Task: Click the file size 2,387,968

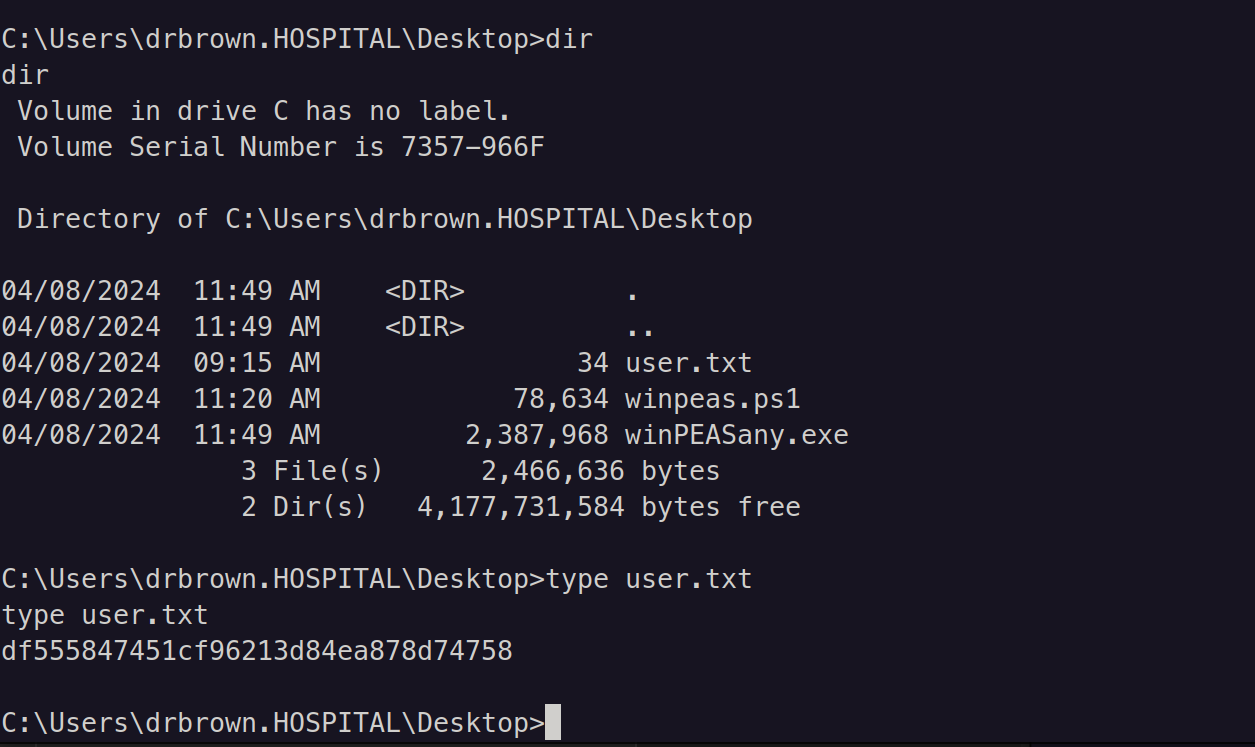Action: tap(536, 435)
